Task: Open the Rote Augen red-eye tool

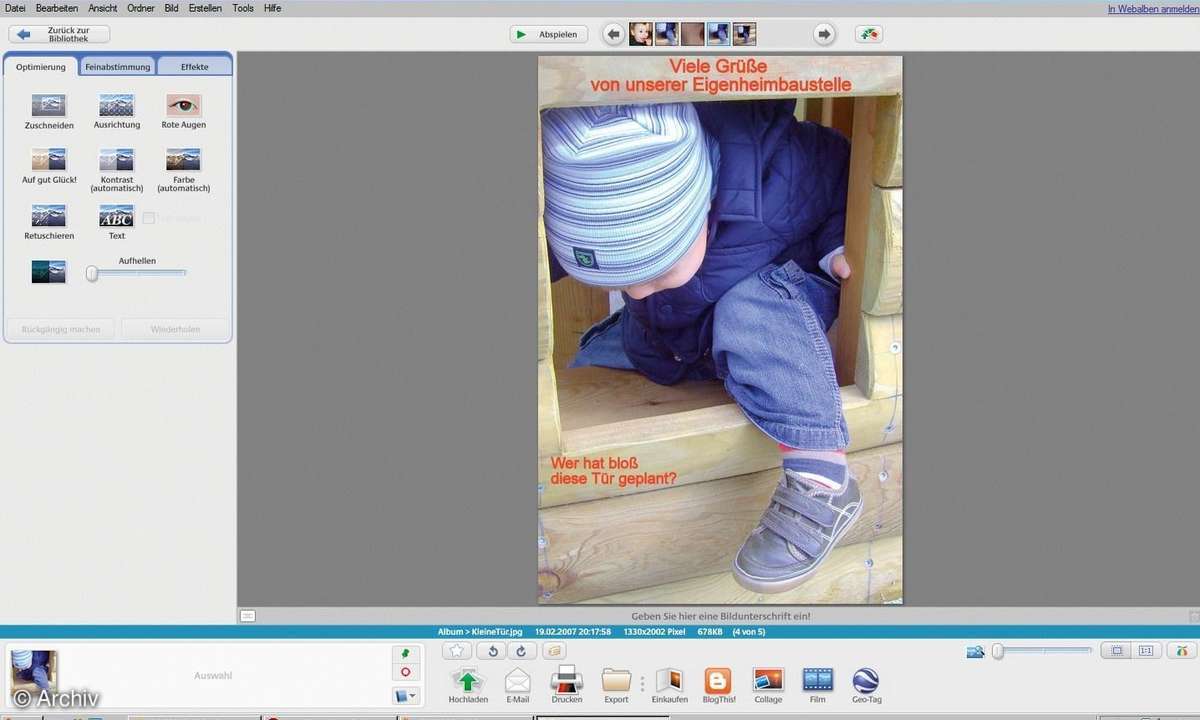Action: click(x=183, y=106)
